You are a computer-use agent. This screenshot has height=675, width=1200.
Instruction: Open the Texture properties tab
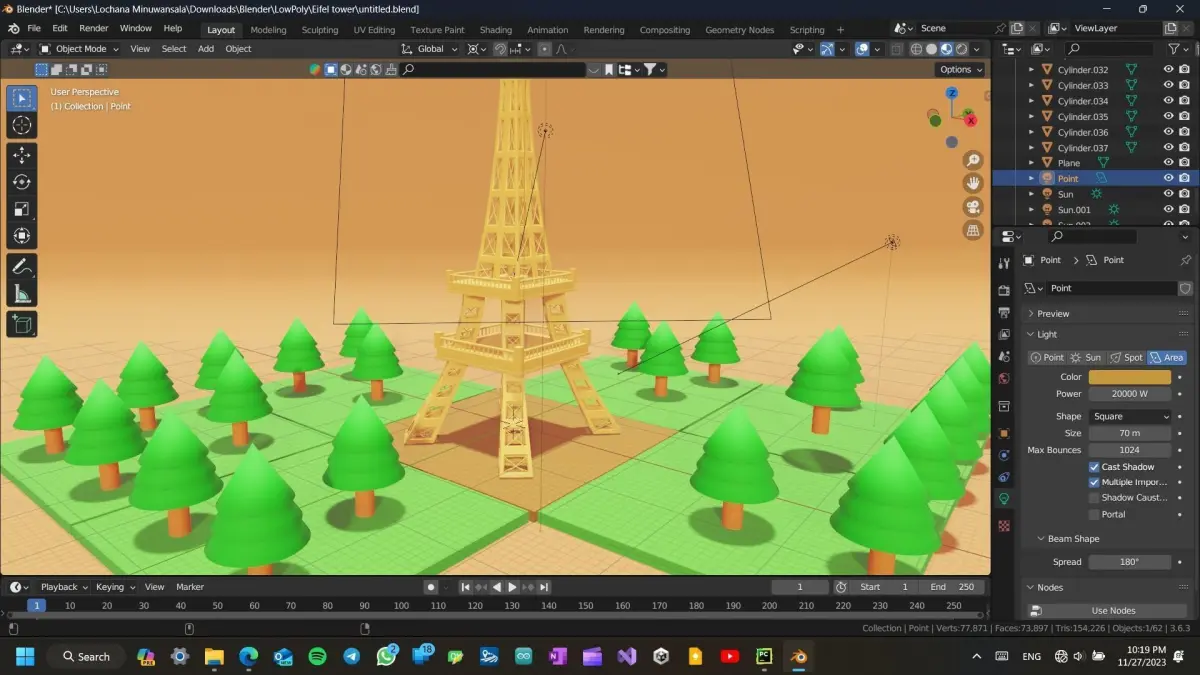(1004, 525)
